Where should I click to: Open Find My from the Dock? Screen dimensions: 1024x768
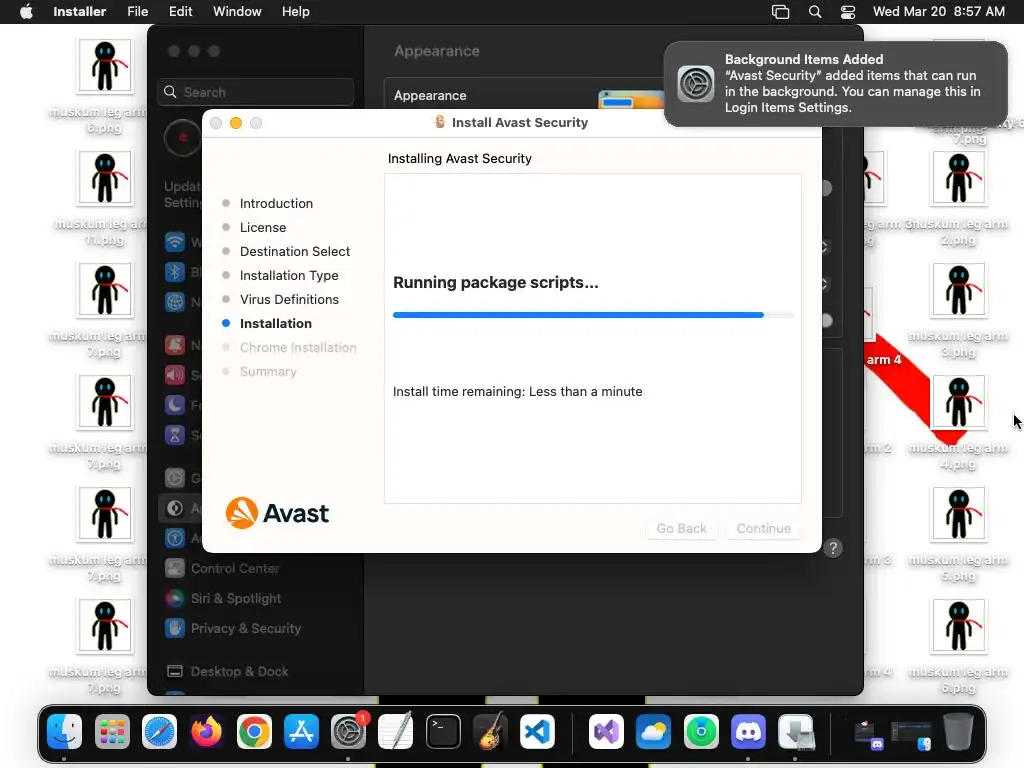[x=701, y=731]
